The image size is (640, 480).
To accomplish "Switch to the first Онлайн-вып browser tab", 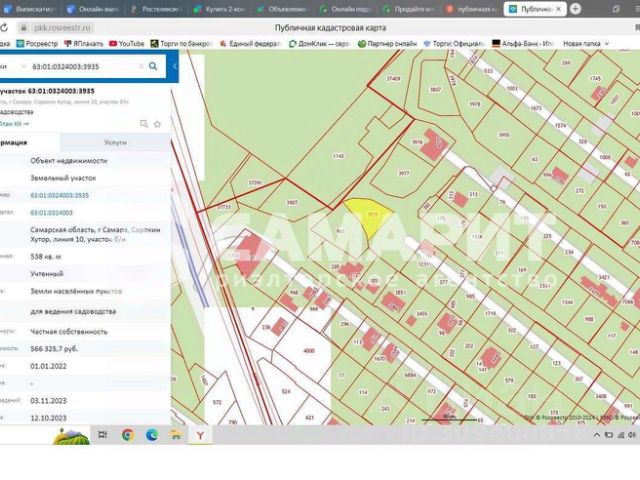I will point(93,9).
